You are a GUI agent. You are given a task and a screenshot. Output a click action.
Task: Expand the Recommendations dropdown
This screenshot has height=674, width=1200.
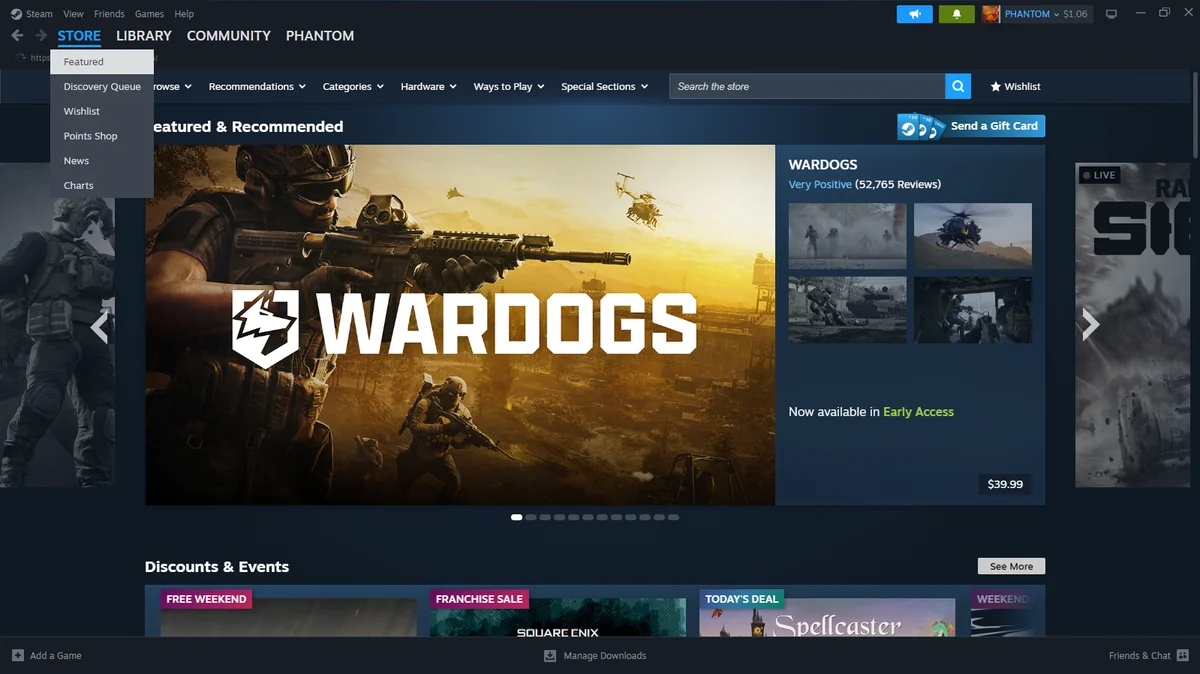(257, 87)
